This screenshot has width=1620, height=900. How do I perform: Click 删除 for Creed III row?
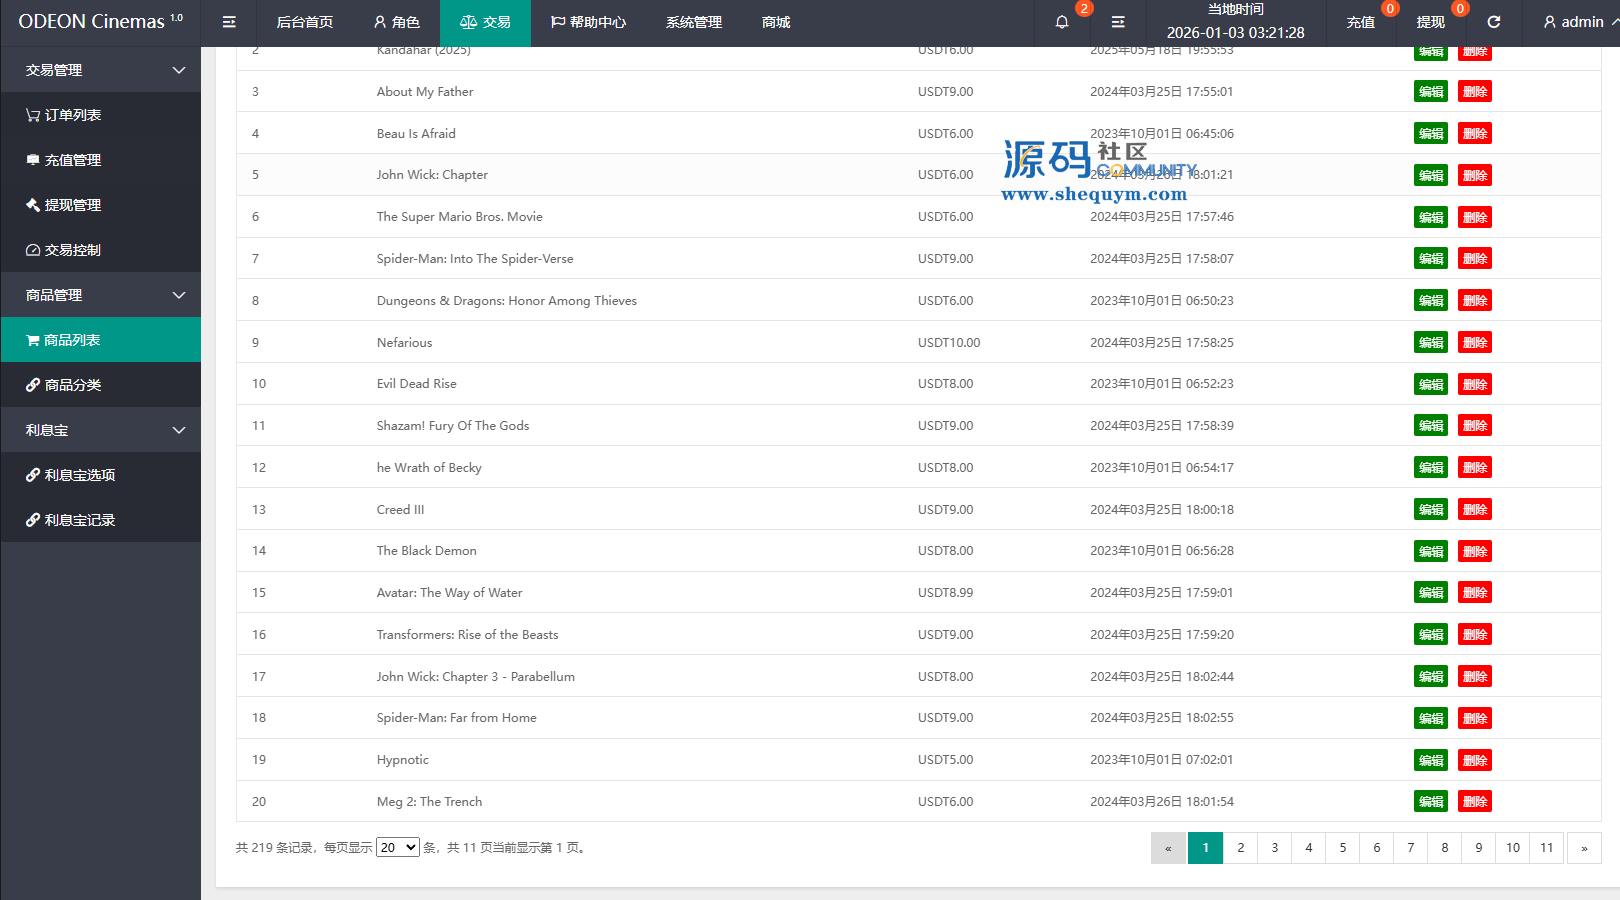(1475, 509)
